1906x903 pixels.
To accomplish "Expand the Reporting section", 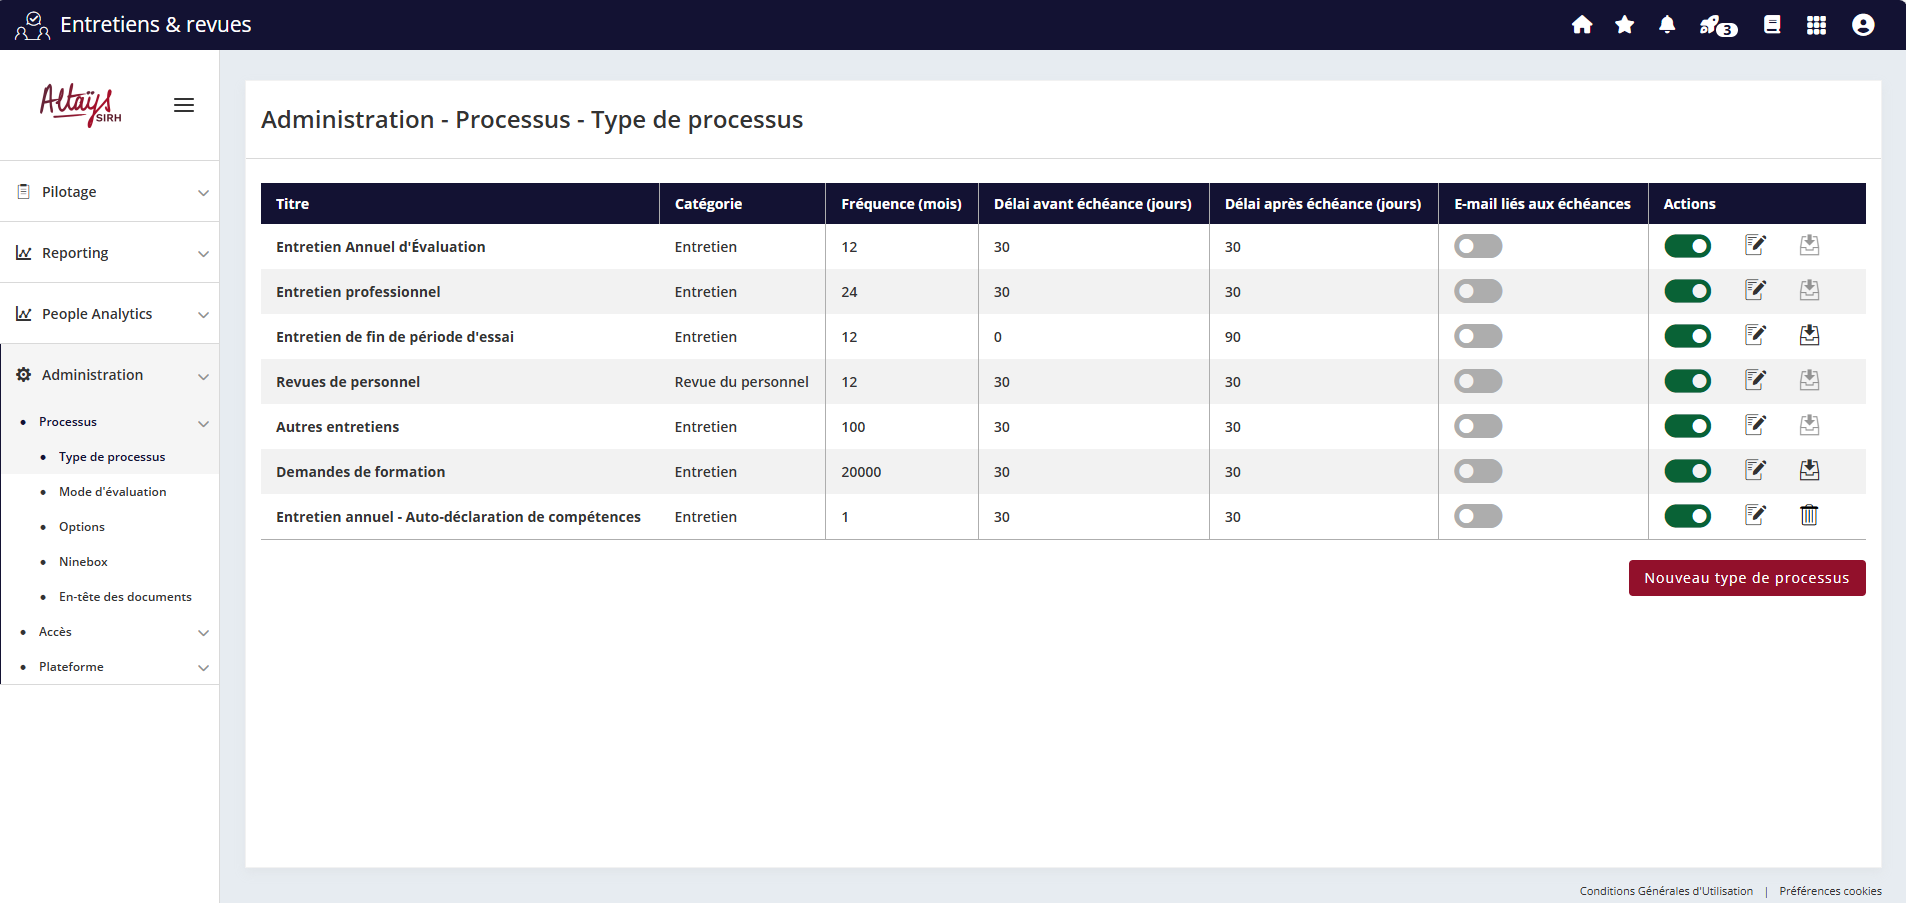I will (x=110, y=253).
